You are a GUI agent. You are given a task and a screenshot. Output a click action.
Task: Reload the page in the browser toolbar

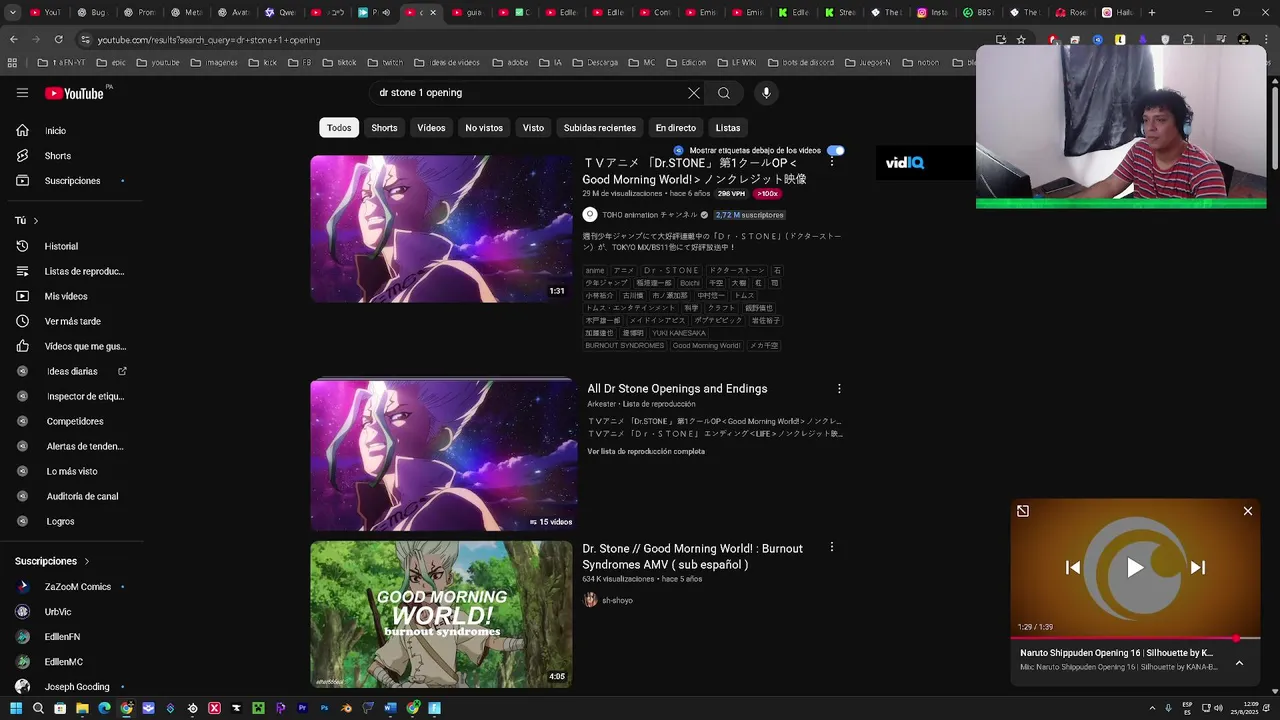coord(58,39)
